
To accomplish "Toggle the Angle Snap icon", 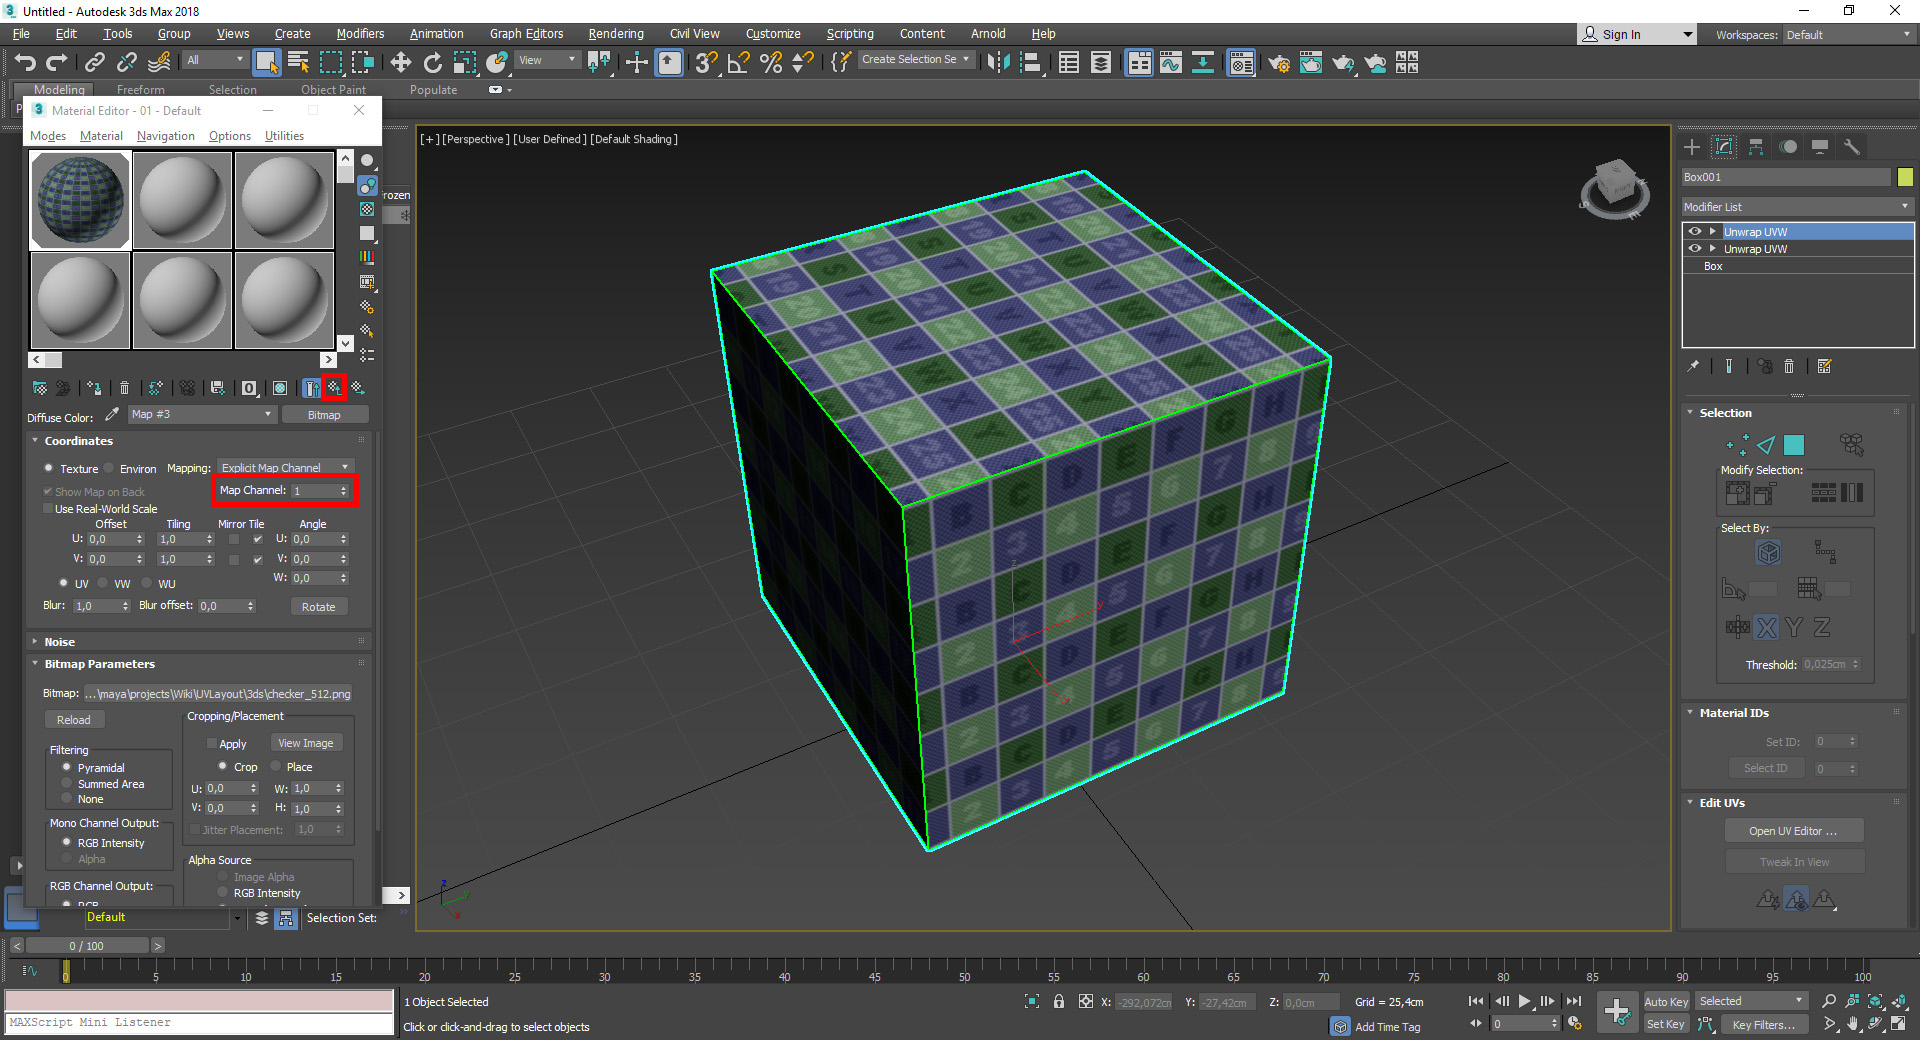I will 738,63.
